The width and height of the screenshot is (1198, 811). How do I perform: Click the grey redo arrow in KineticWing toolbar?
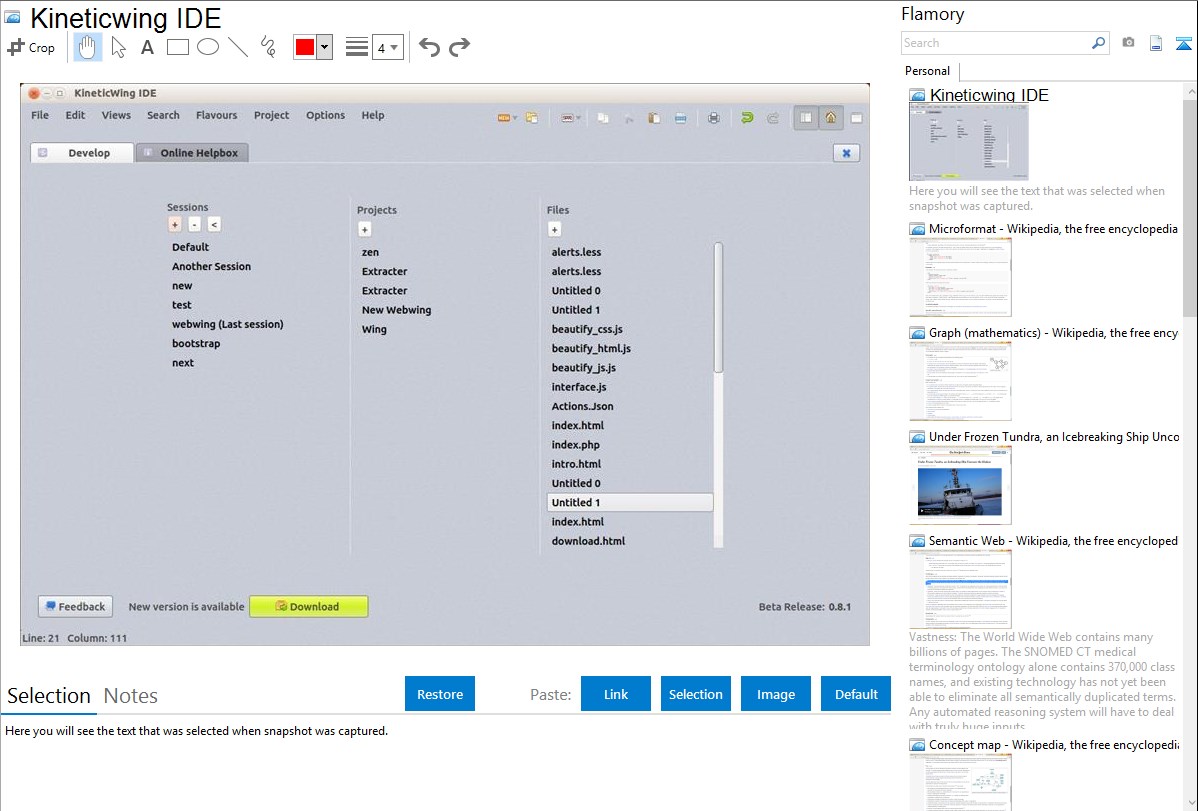pyautogui.click(x=773, y=118)
